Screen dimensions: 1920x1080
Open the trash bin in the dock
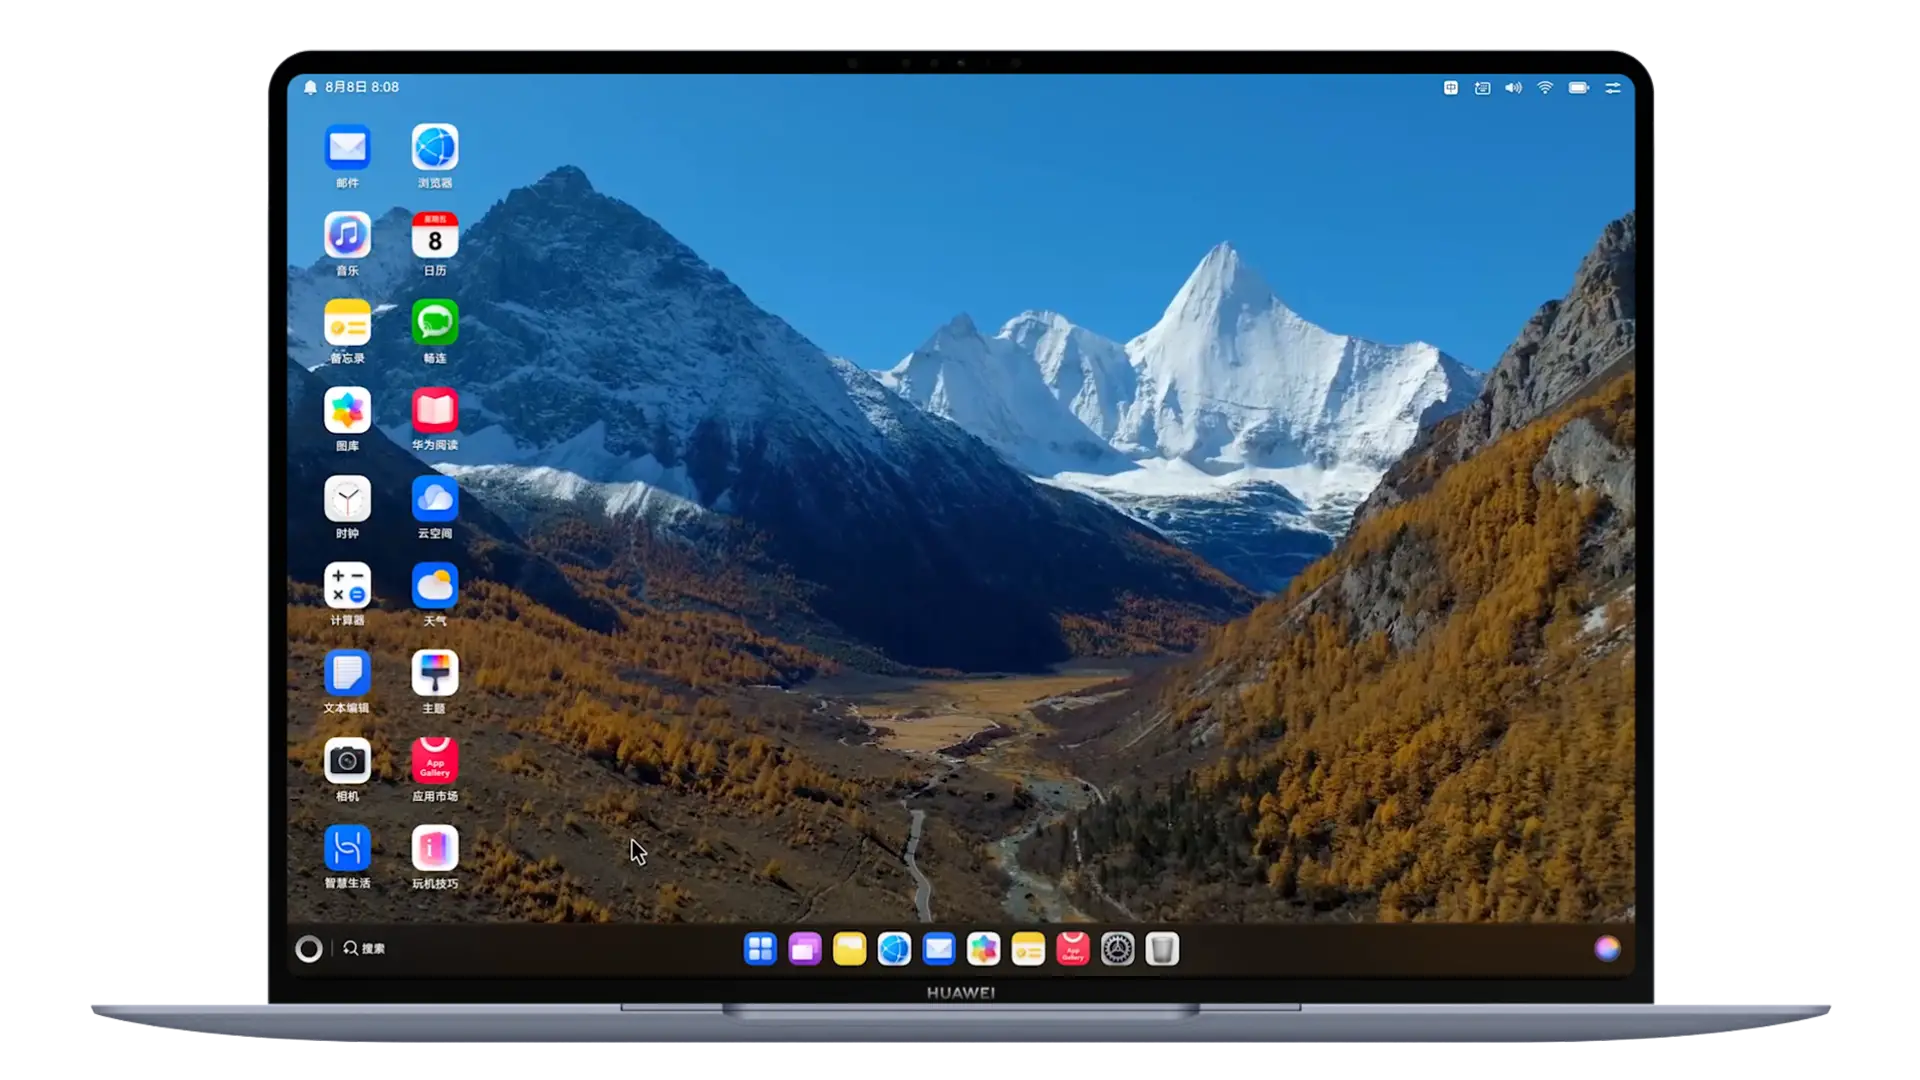click(1162, 949)
